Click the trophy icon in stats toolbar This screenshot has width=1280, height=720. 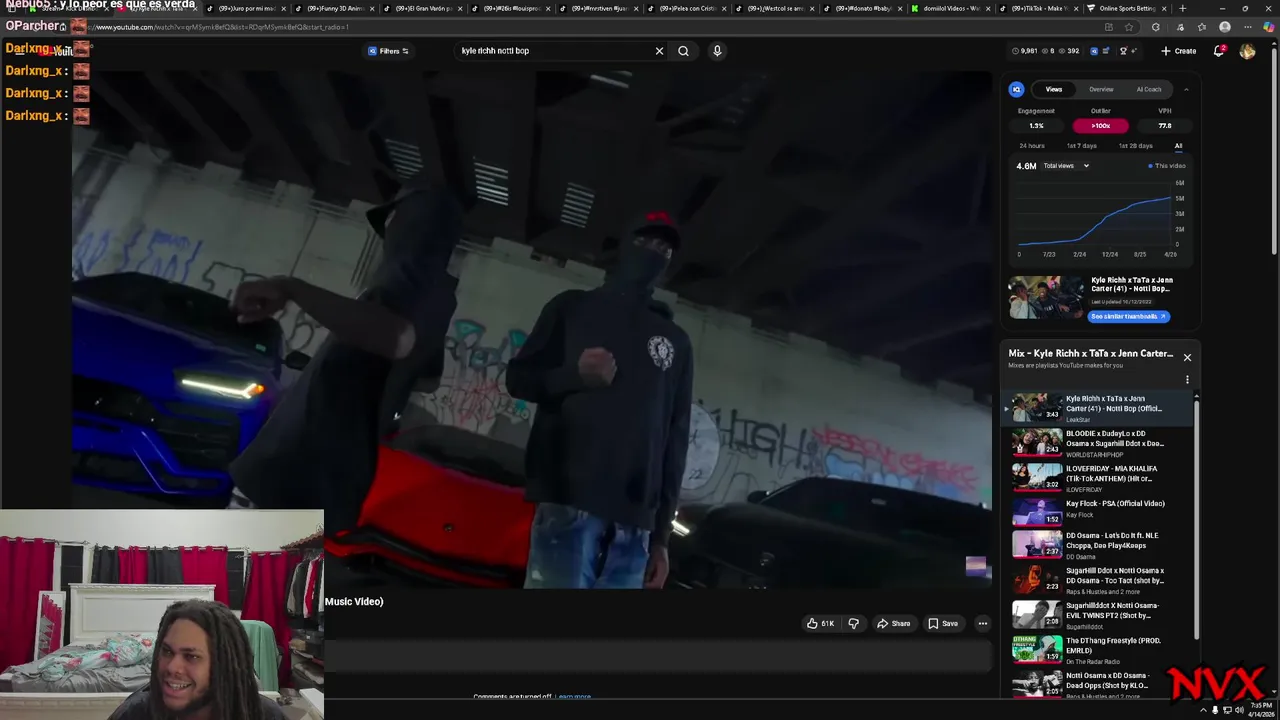point(1123,51)
